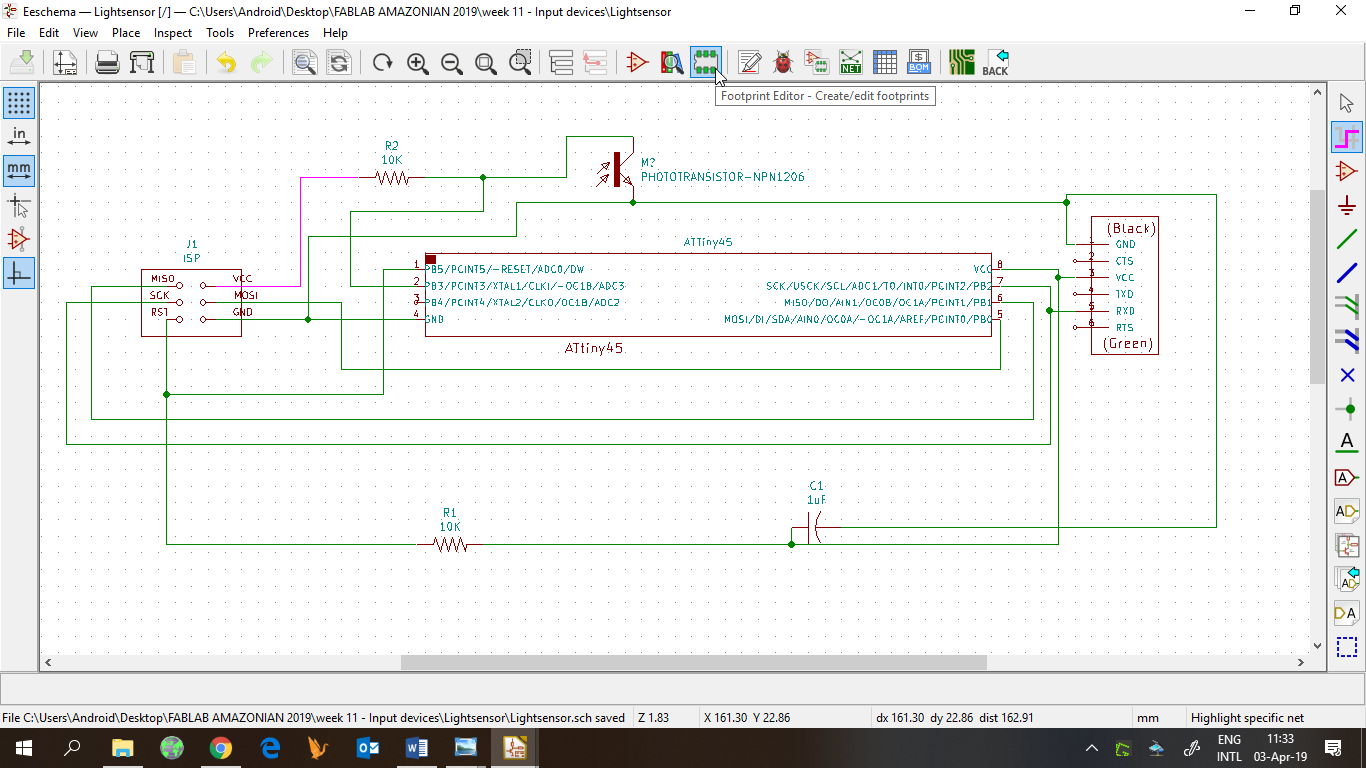Open the Find tool in the toolbar
The image size is (1366, 768).
point(304,62)
